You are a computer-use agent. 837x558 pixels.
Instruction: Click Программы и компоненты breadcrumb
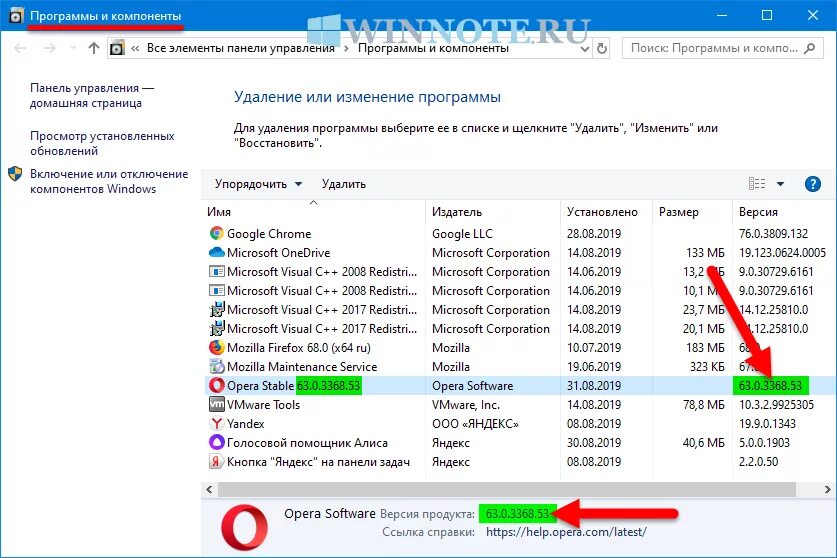433,48
